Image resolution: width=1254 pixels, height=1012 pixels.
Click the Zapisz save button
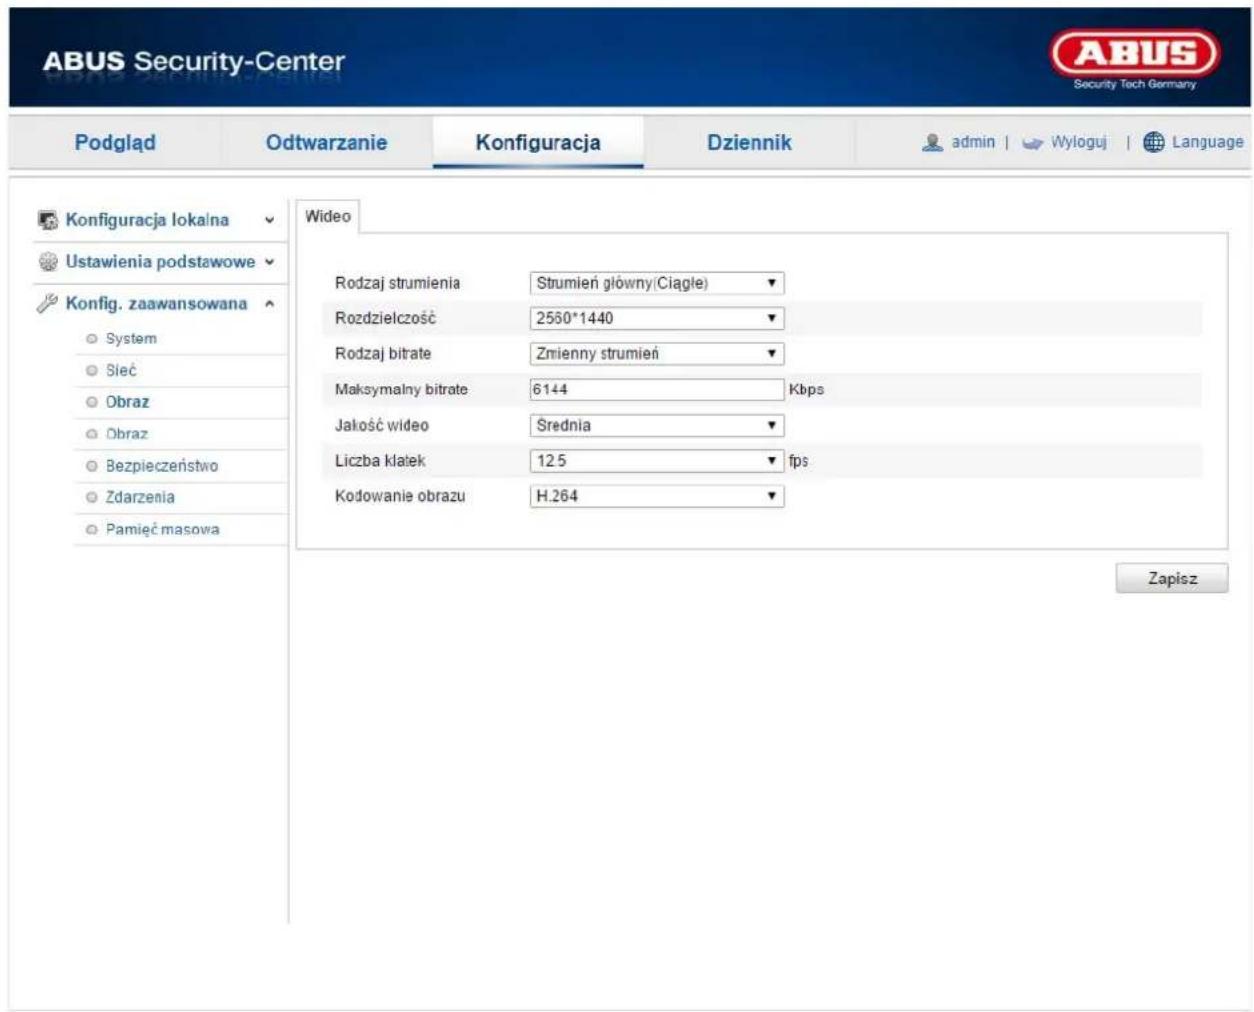point(1172,578)
